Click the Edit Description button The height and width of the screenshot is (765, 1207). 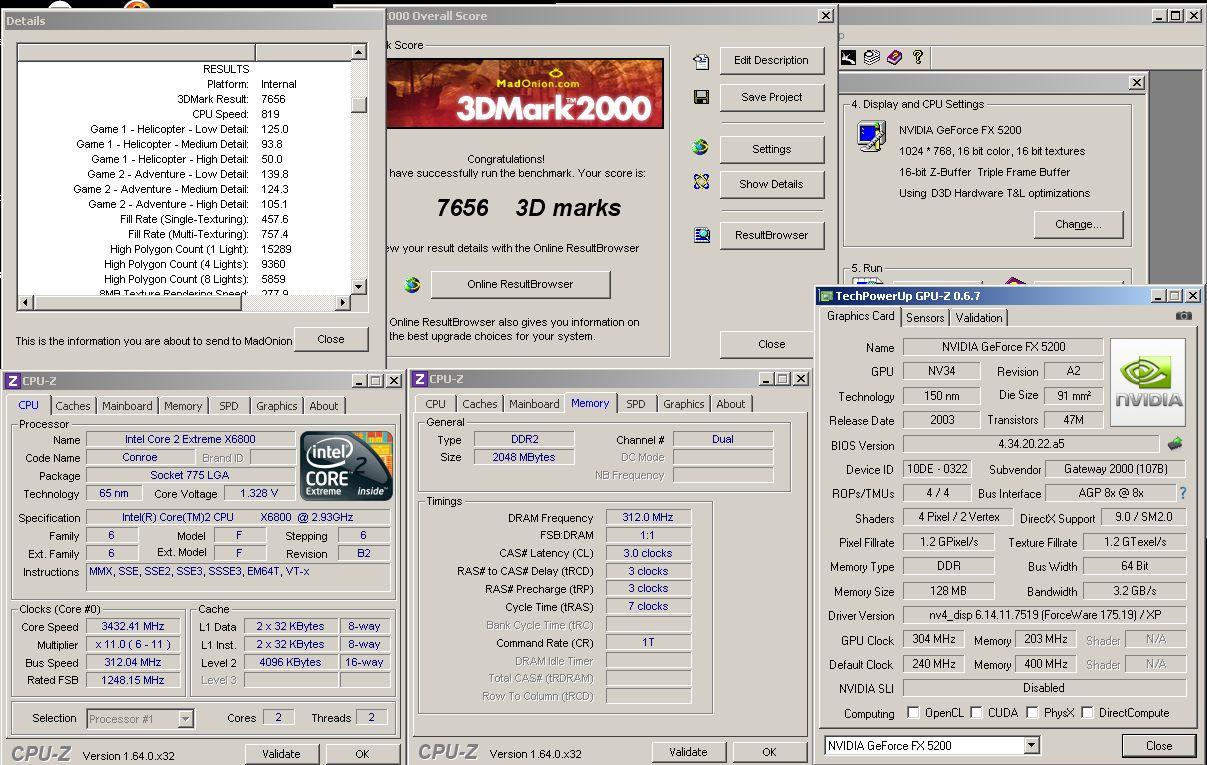point(772,60)
